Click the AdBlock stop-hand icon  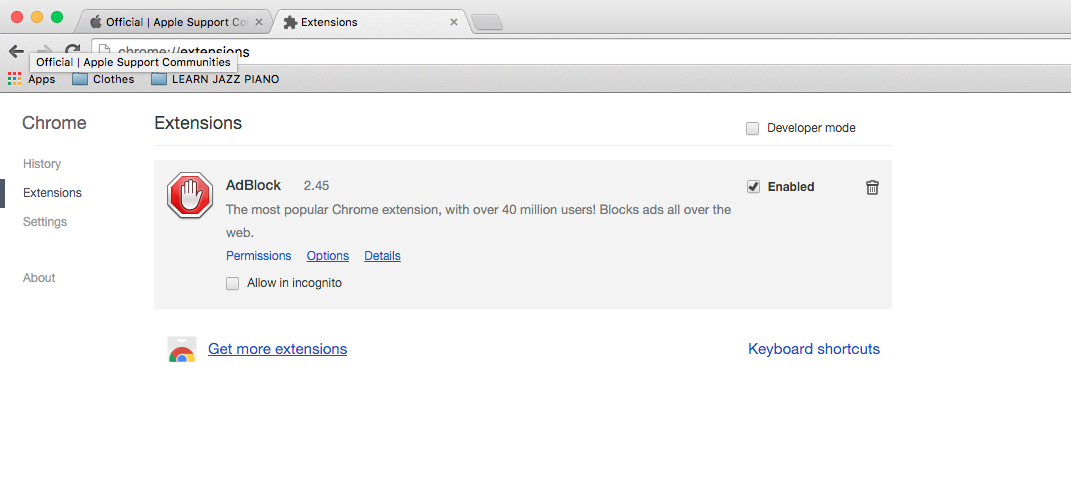pyautogui.click(x=190, y=195)
